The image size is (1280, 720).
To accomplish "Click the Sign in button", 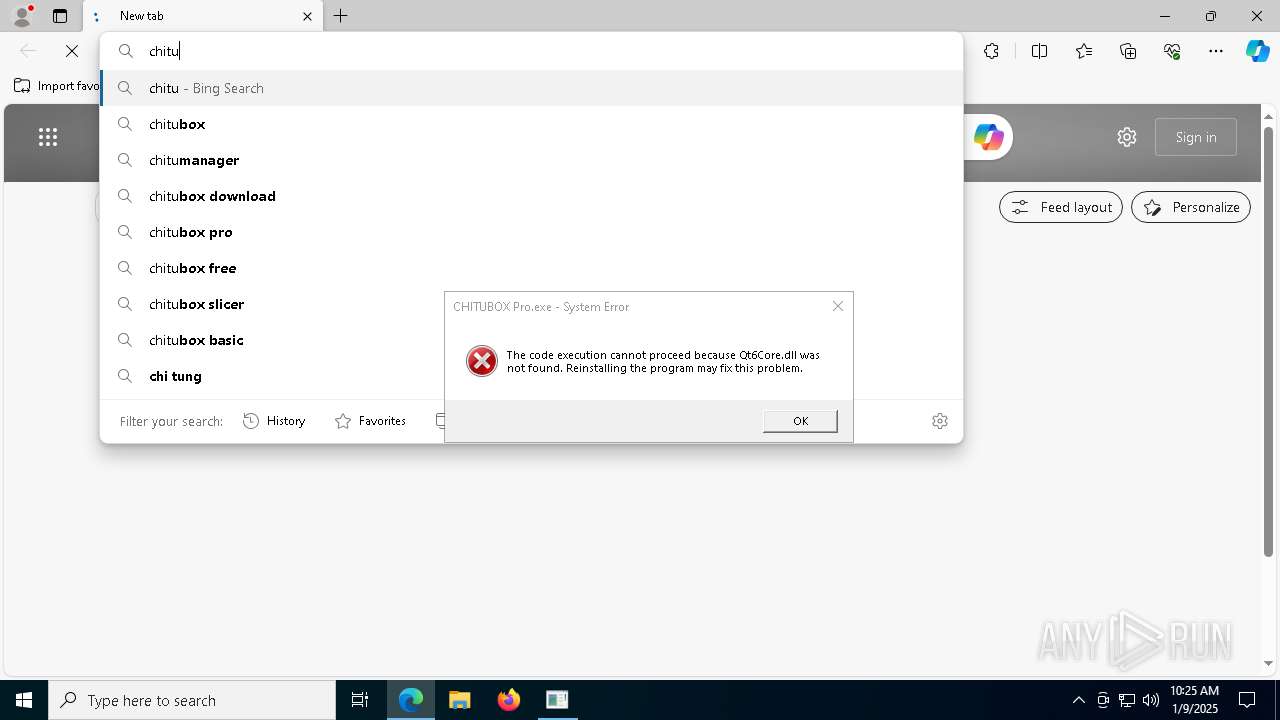I will click(x=1196, y=137).
